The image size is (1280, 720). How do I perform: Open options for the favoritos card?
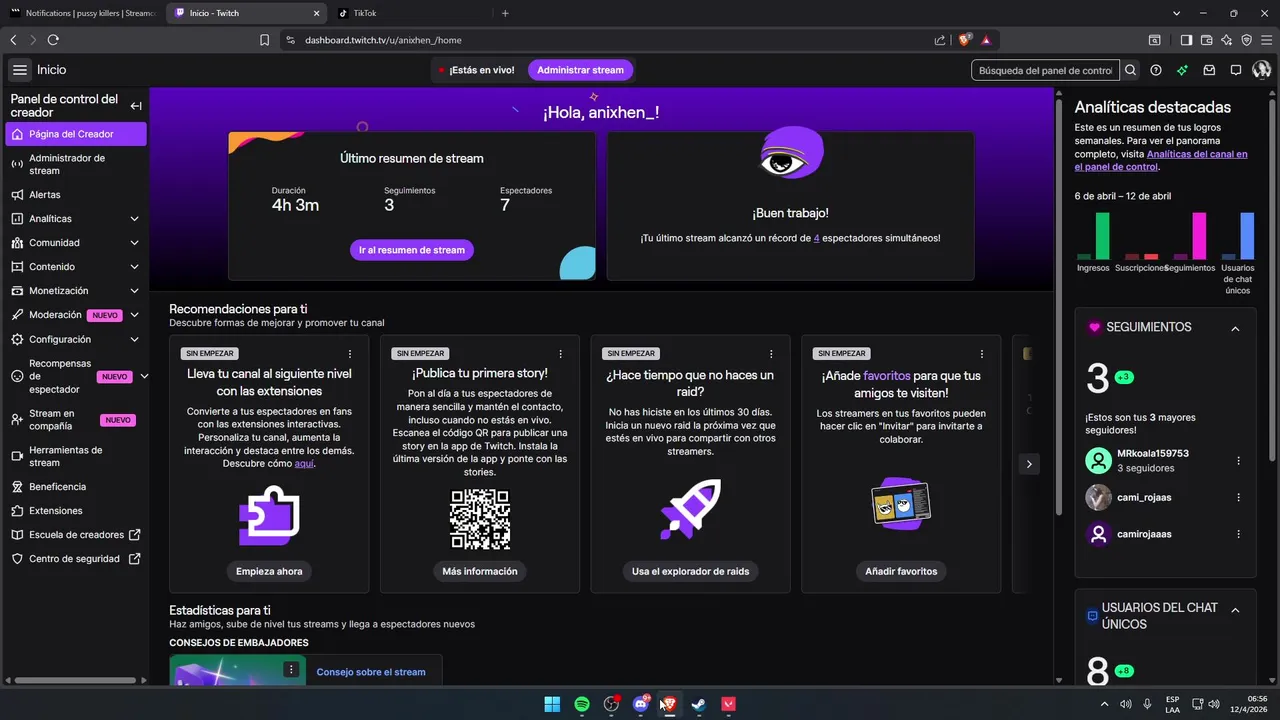[x=982, y=354]
